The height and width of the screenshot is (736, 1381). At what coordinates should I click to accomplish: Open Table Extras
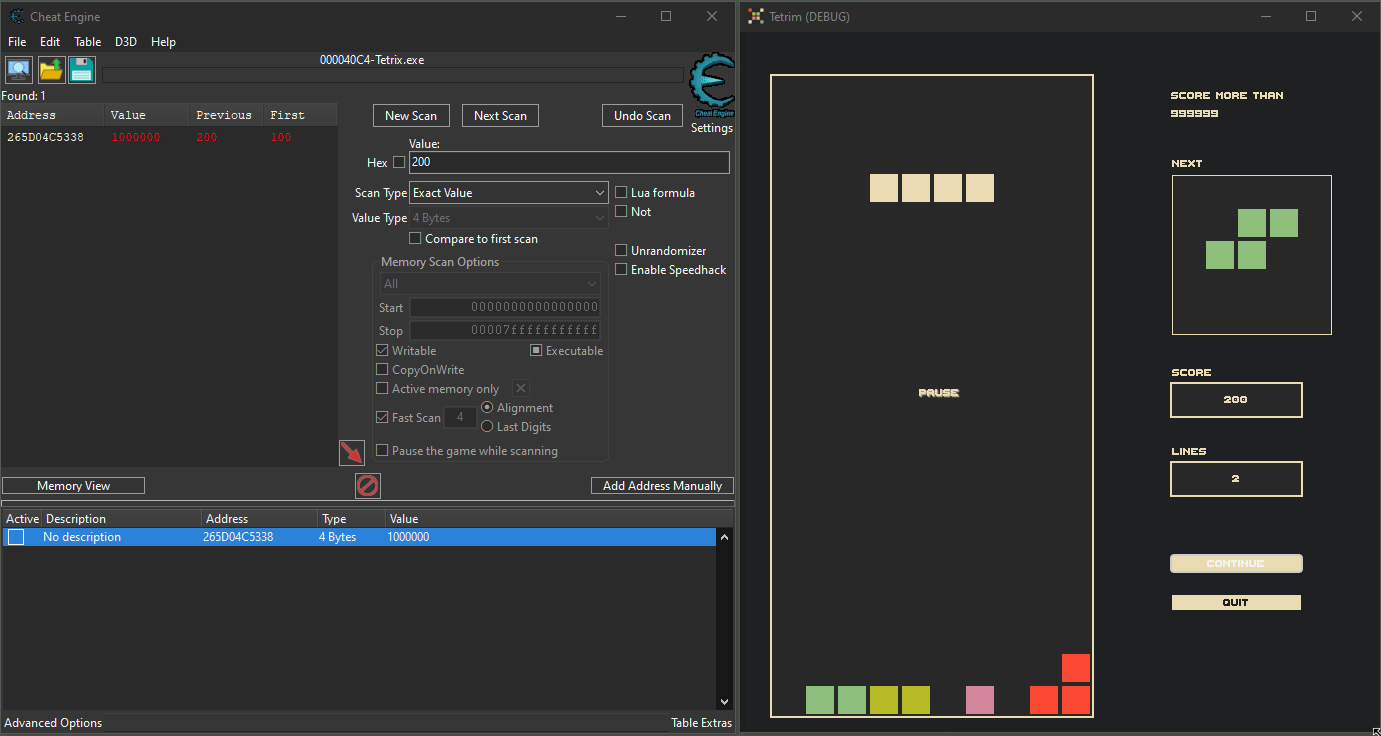click(701, 723)
